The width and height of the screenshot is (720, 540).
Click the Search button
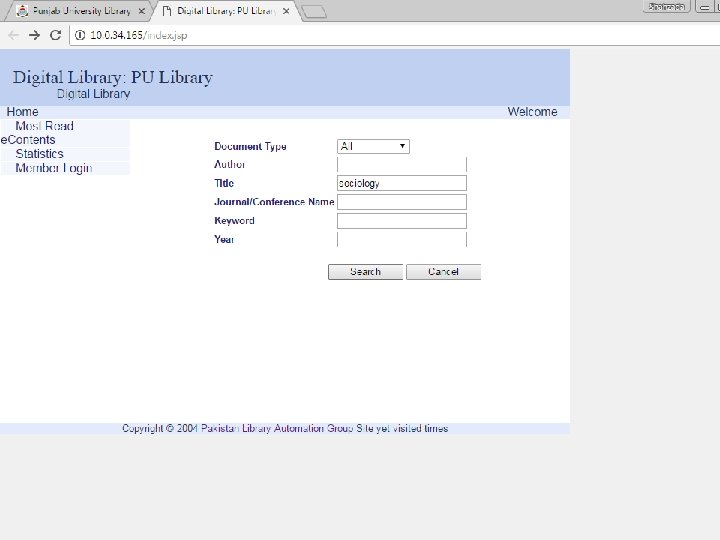366,272
